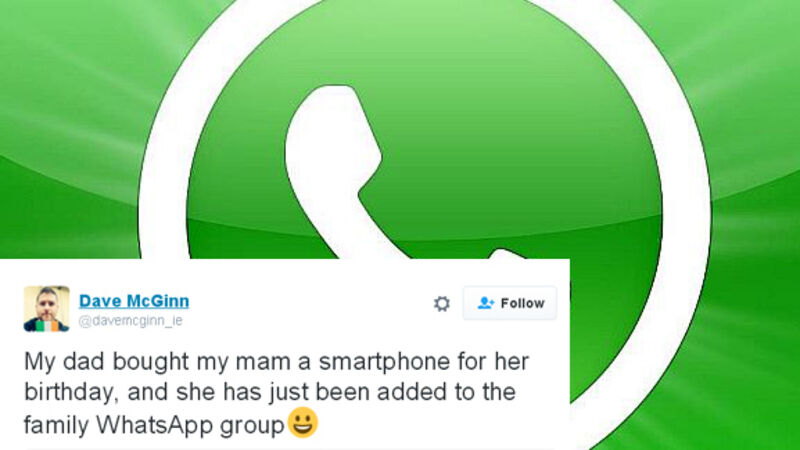Open Dave McGinn's profile avatar
Viewport: 800px width, 450px height.
(x=46, y=309)
